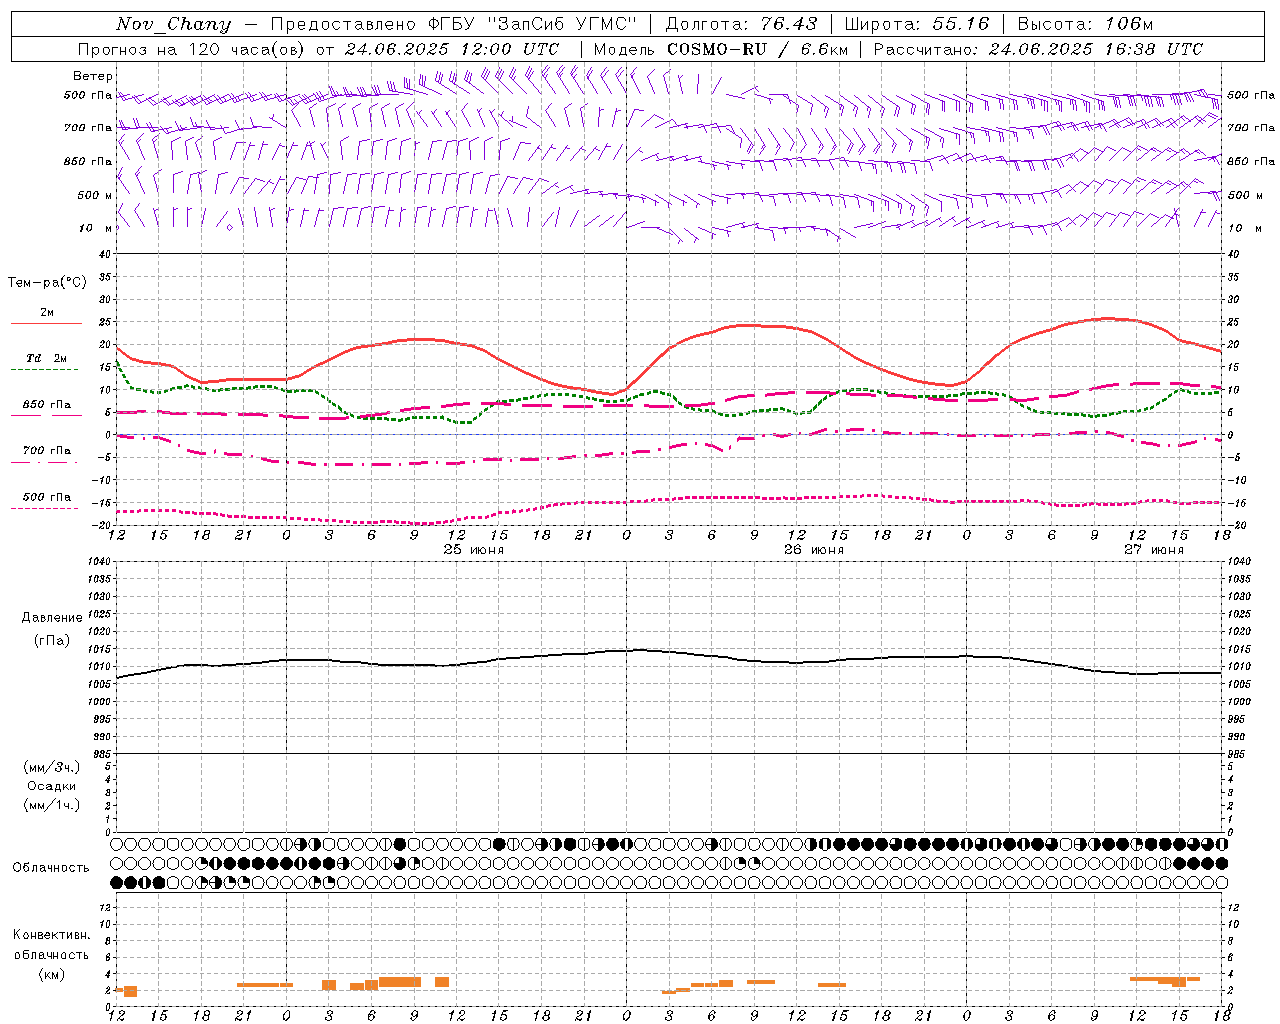The image size is (1280, 1024).
Task: Click the Осадки precipitation label
Action: (x=52, y=786)
